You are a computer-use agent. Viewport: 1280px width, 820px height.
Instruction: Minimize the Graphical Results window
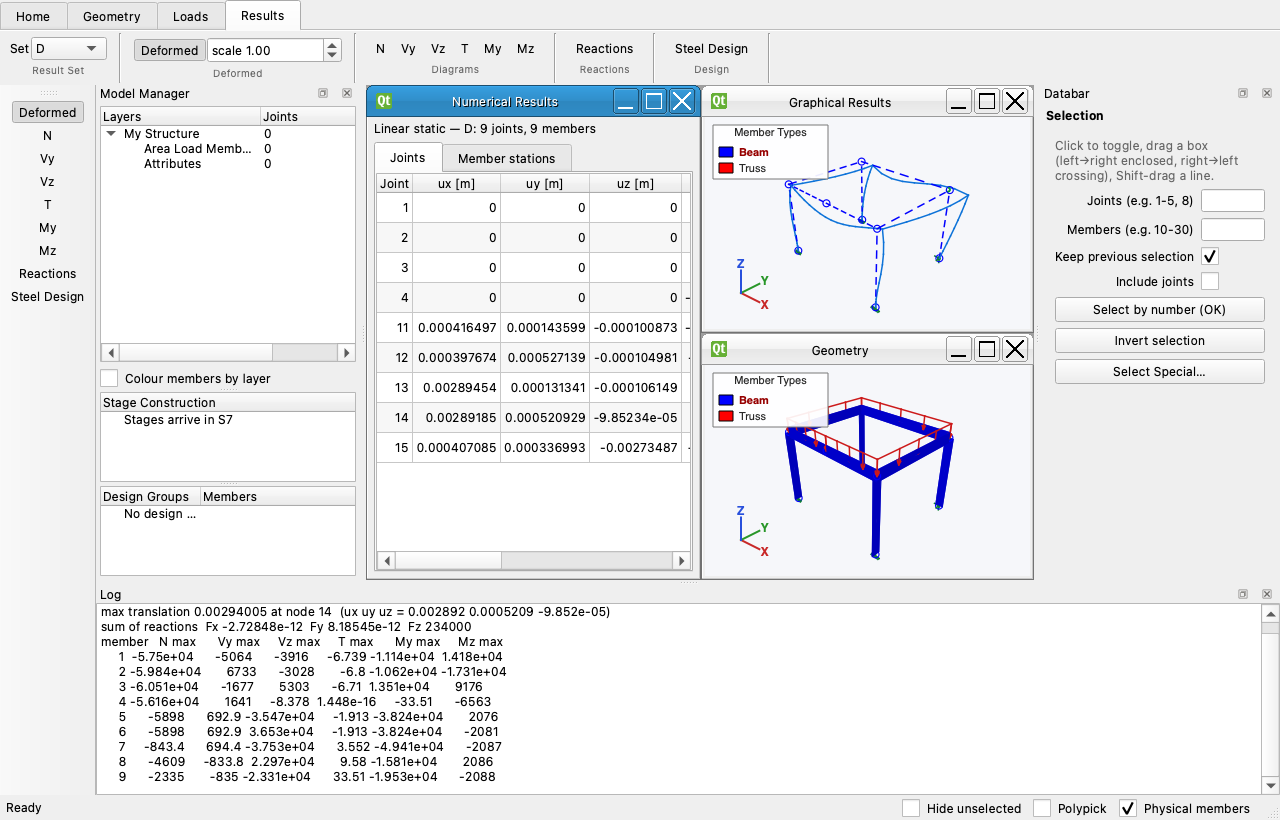(959, 101)
